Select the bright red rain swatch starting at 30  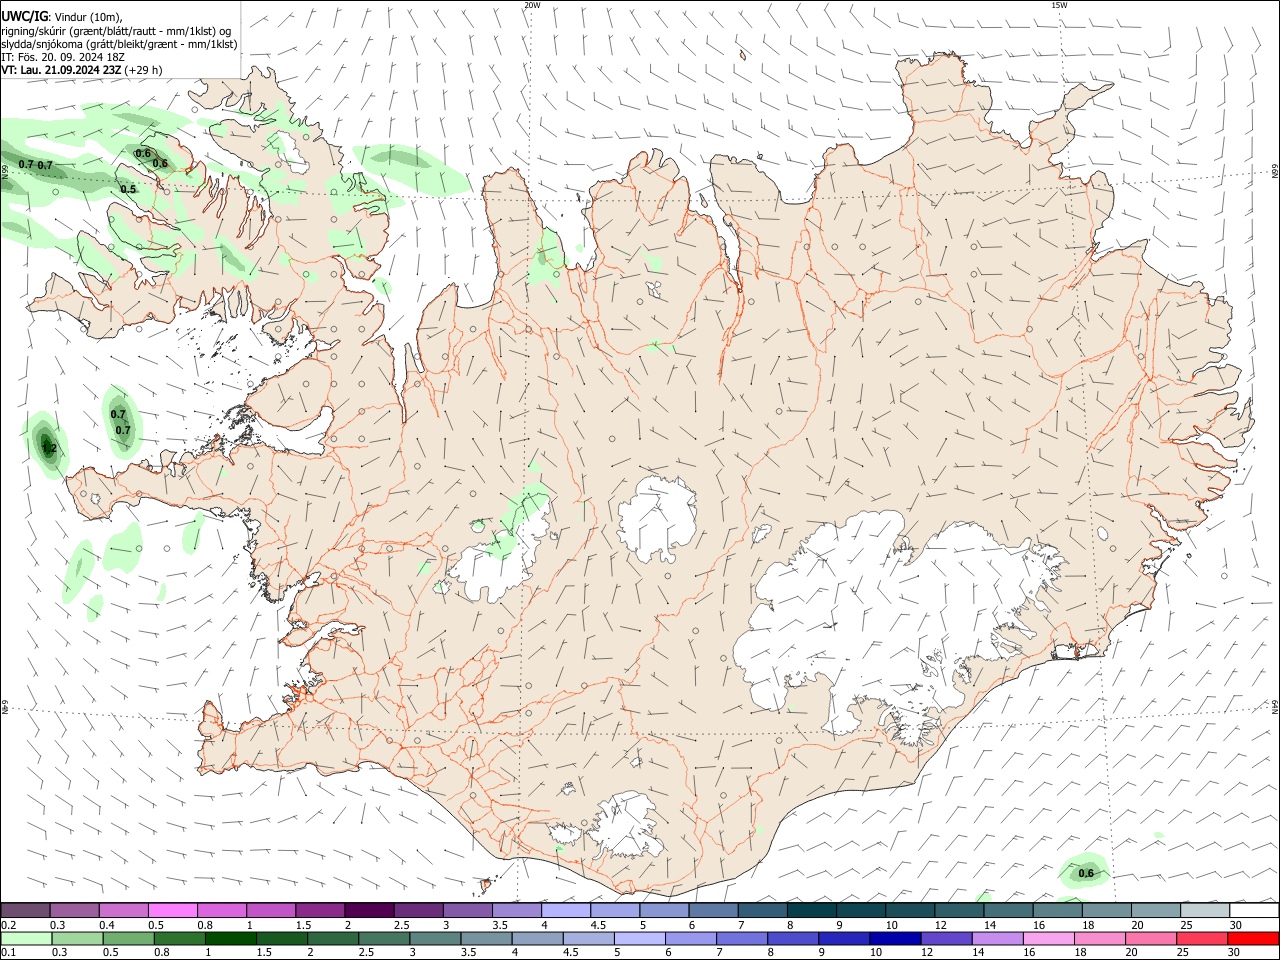tap(1253, 938)
